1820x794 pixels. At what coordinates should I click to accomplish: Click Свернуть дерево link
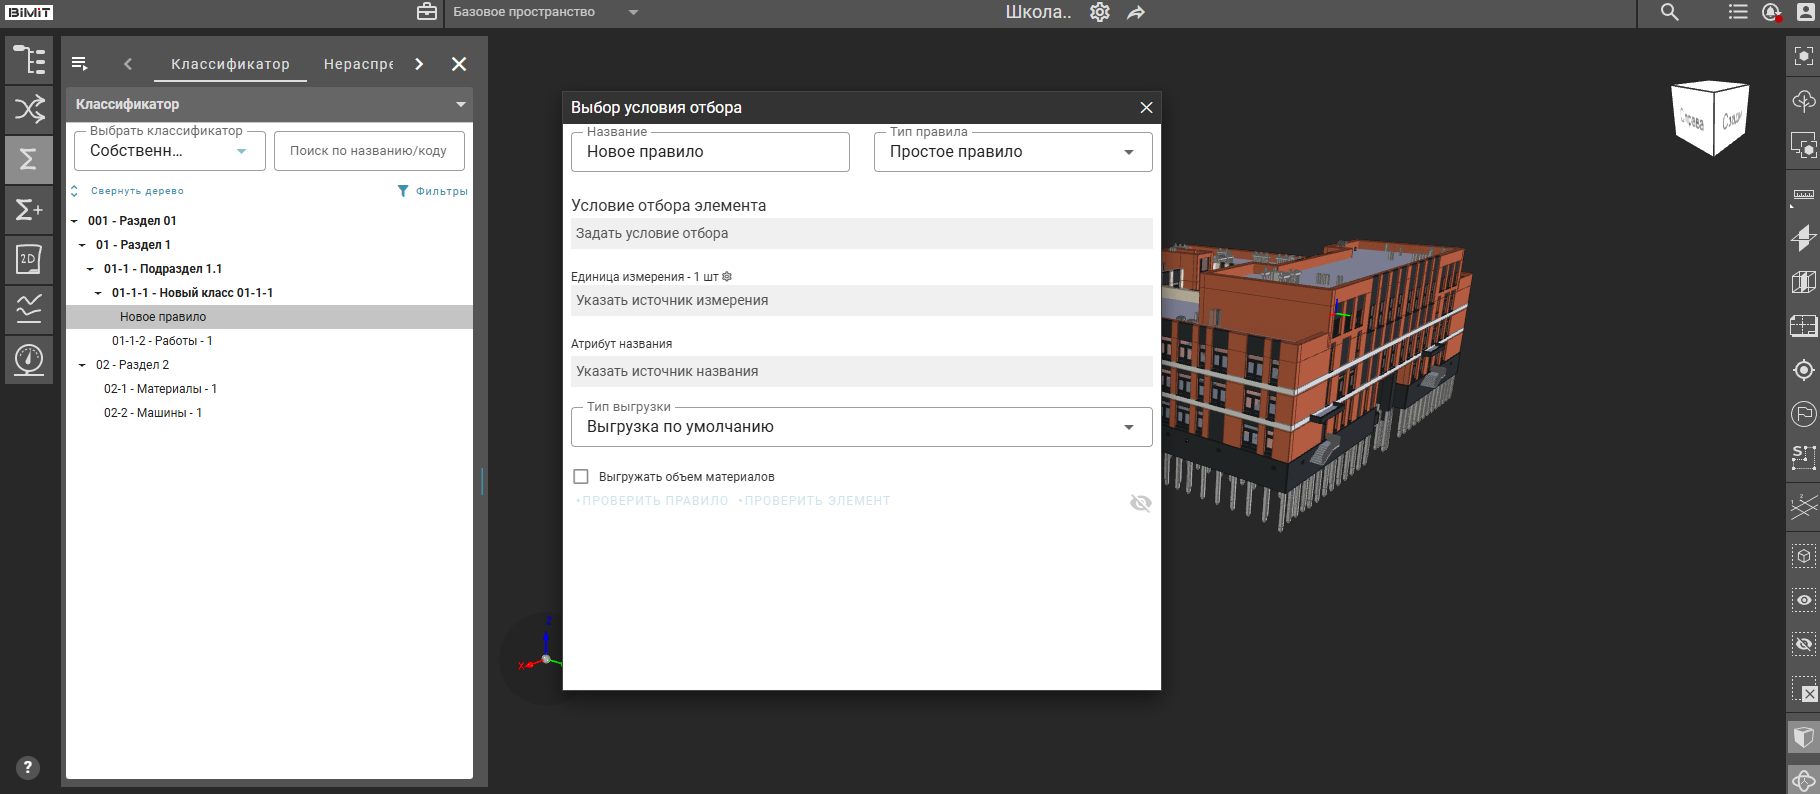pyautogui.click(x=136, y=191)
